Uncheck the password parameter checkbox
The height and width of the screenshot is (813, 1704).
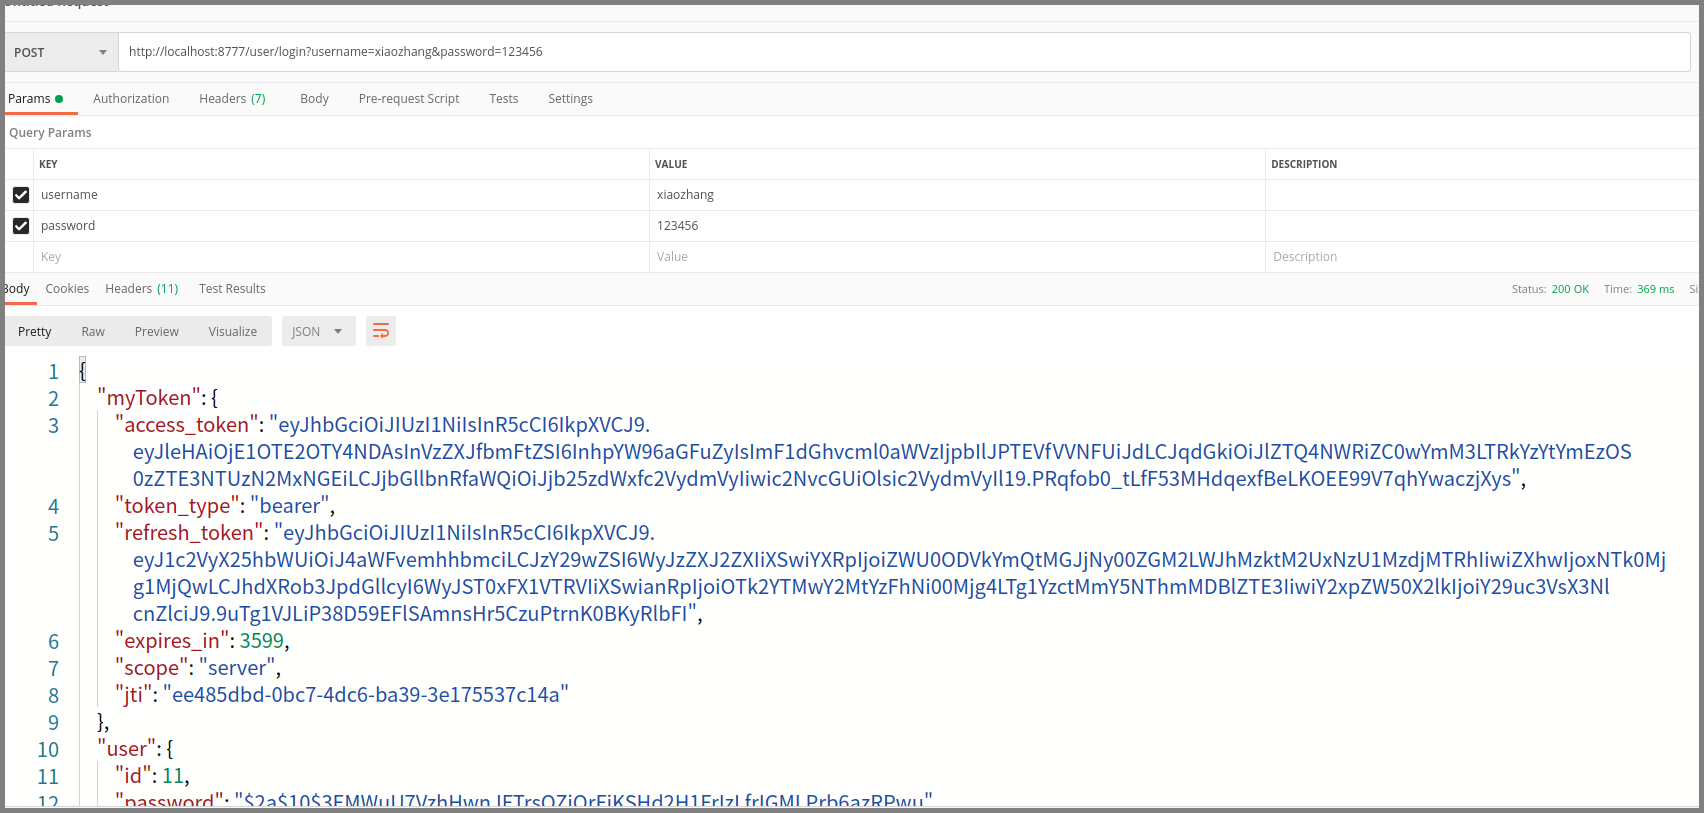(x=21, y=226)
